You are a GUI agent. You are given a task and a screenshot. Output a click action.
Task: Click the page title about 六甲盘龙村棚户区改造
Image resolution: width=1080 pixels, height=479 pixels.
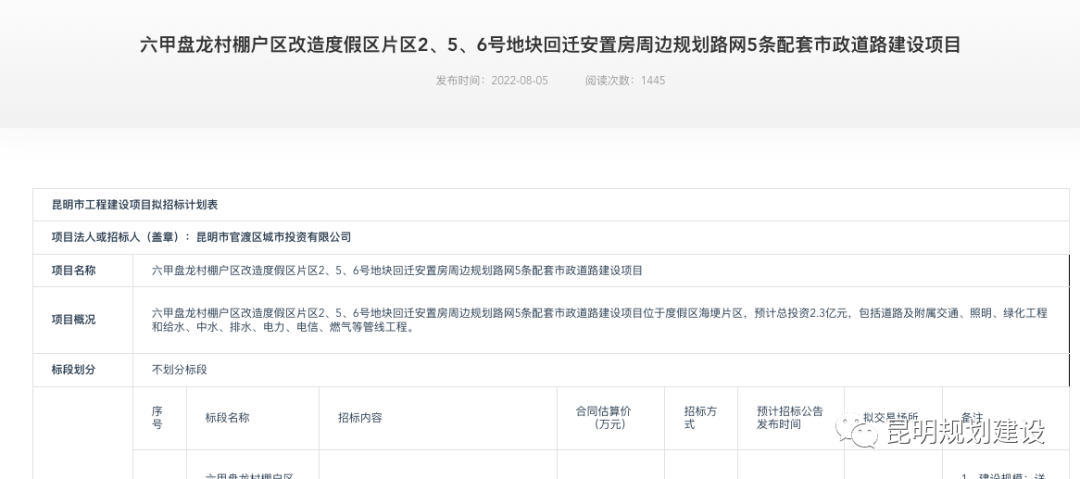550,45
